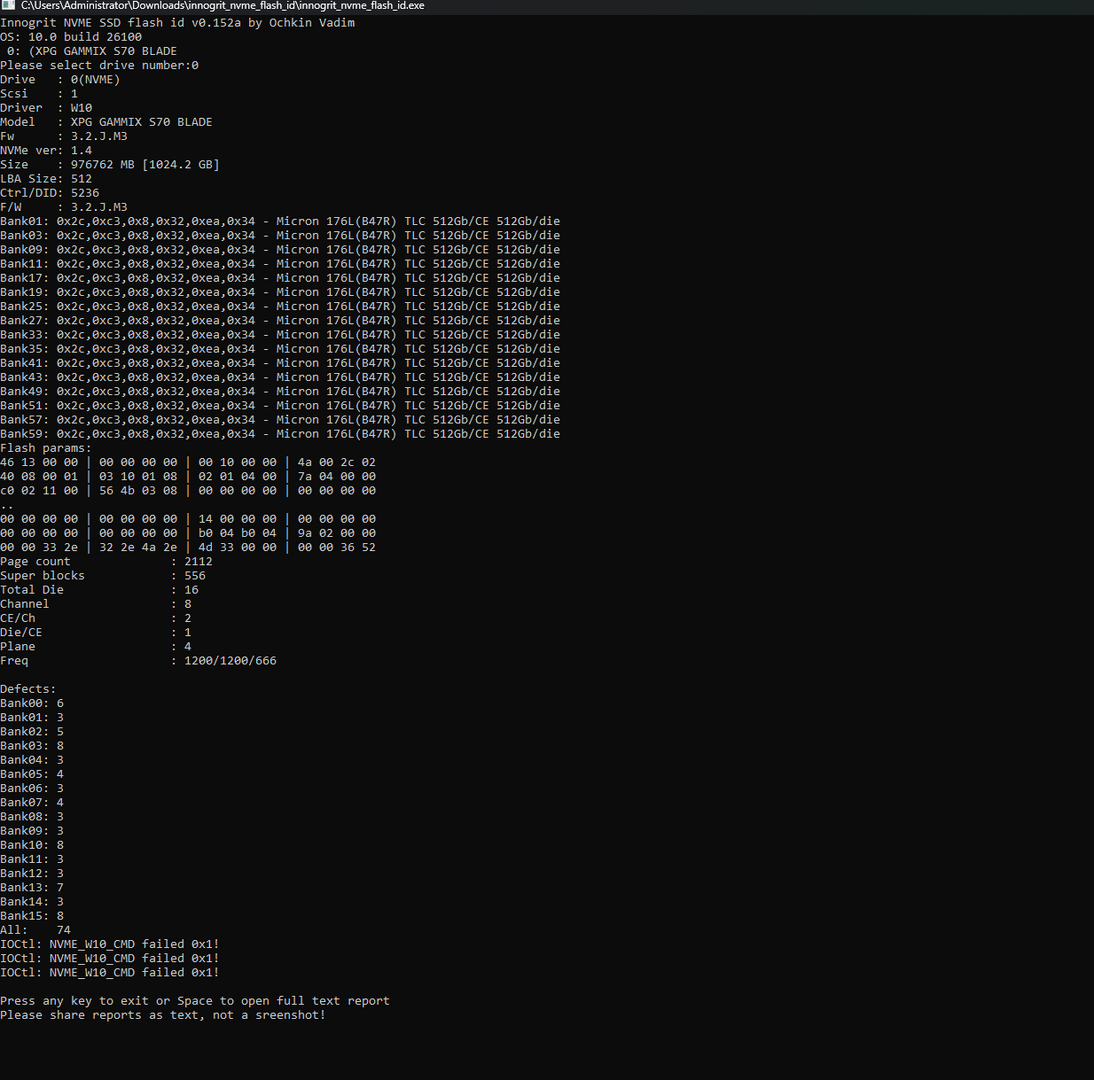Click the 'Bank05: 4' defects row
This screenshot has width=1094, height=1080.
pos(32,774)
